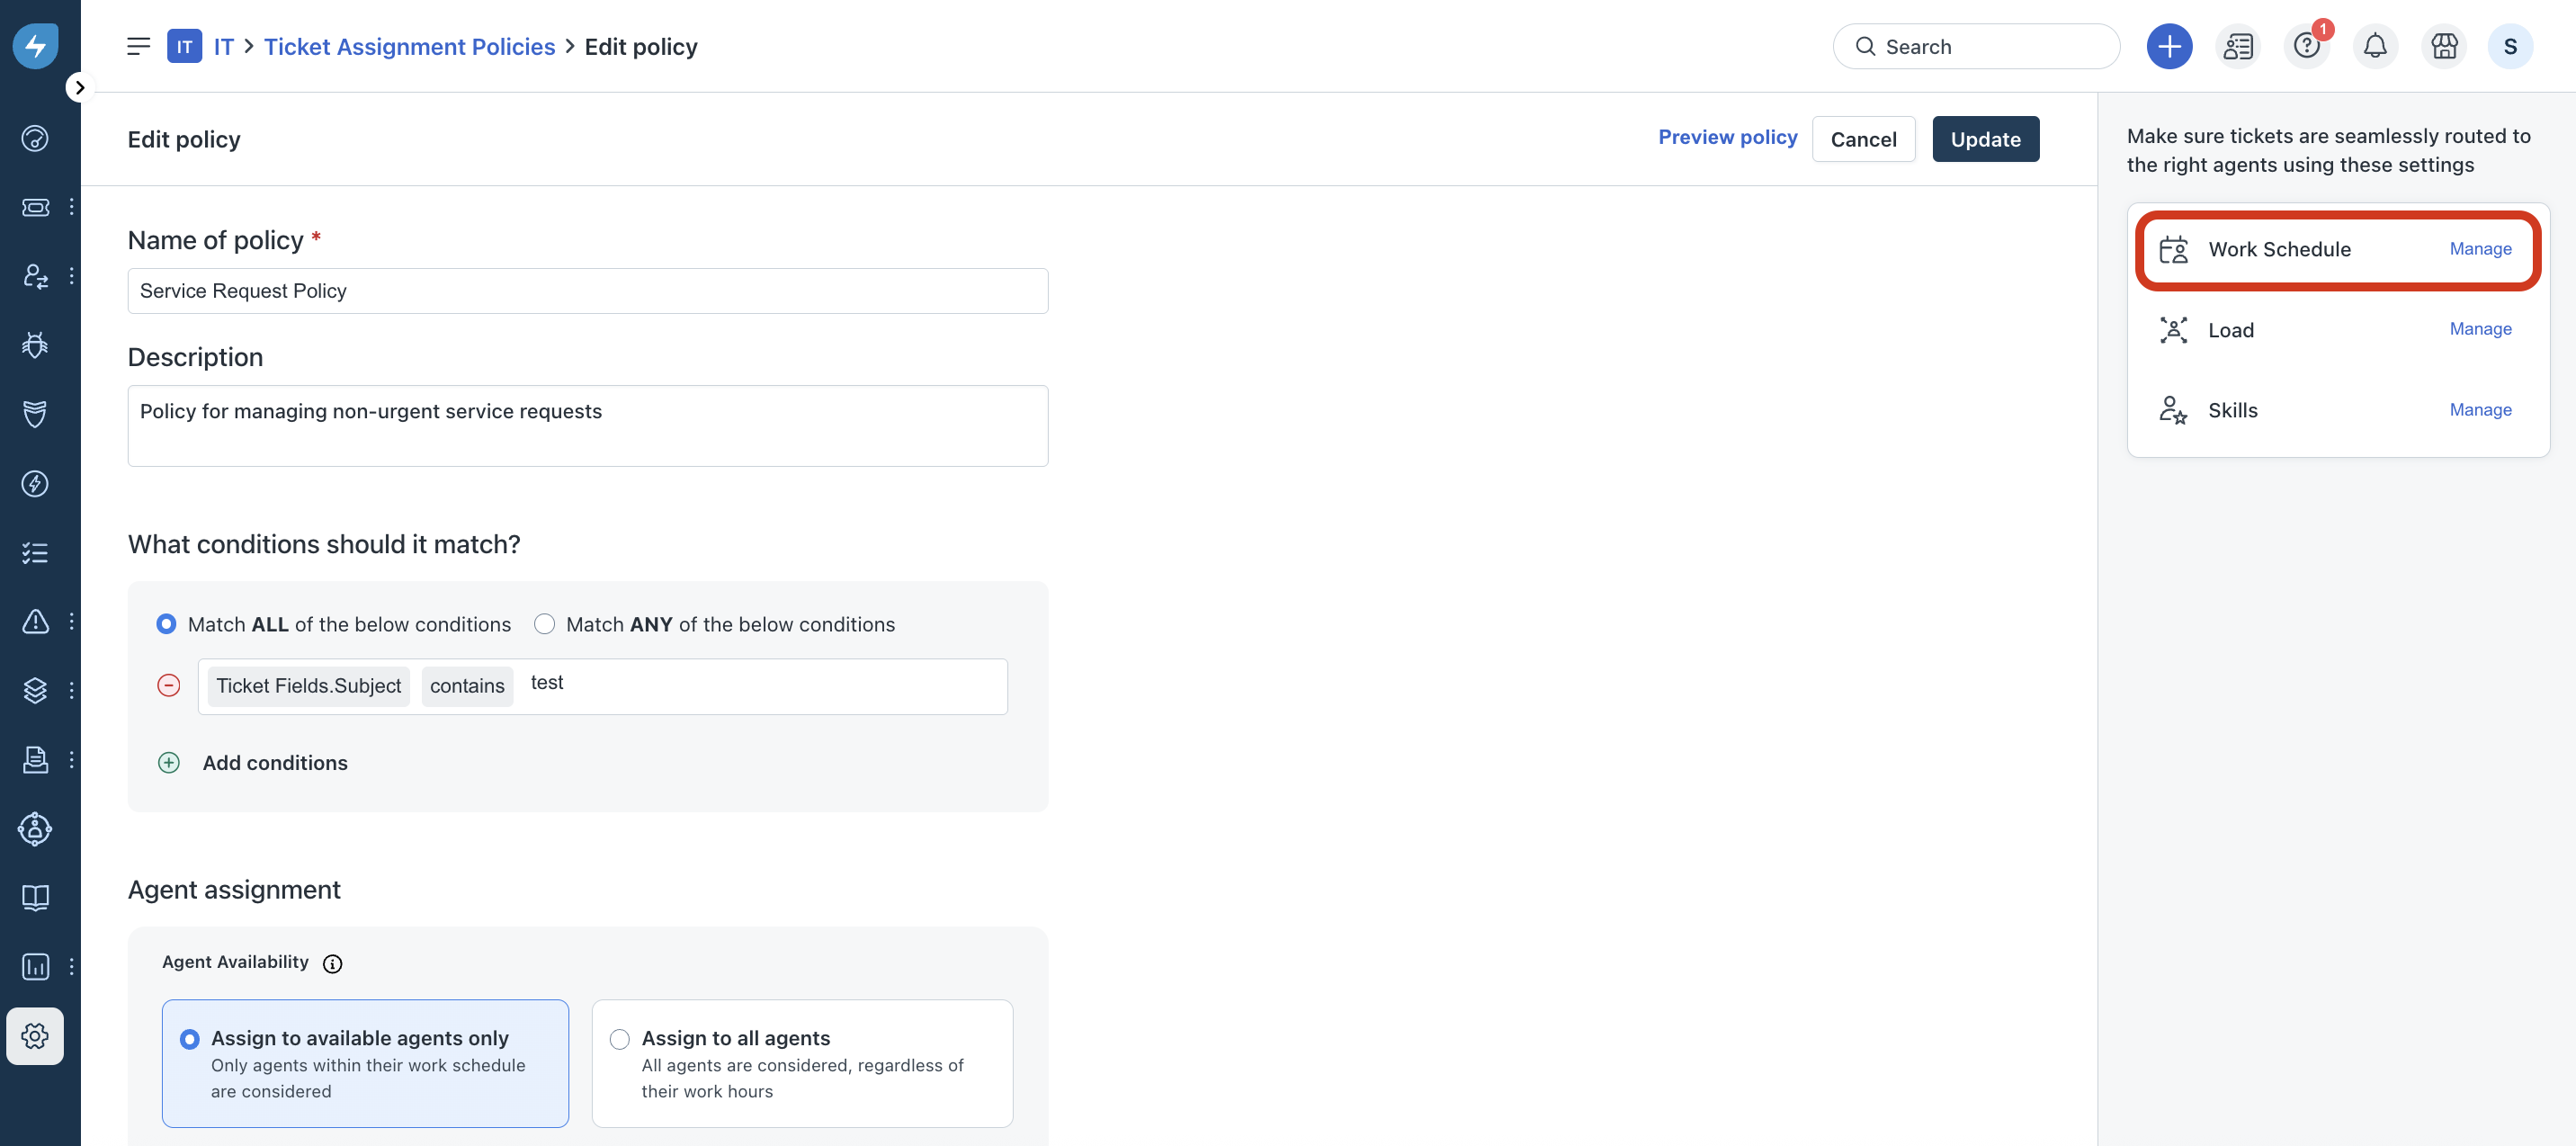The image size is (2576, 1146).
Task: Click the help question mark icon
Action: 2306,46
